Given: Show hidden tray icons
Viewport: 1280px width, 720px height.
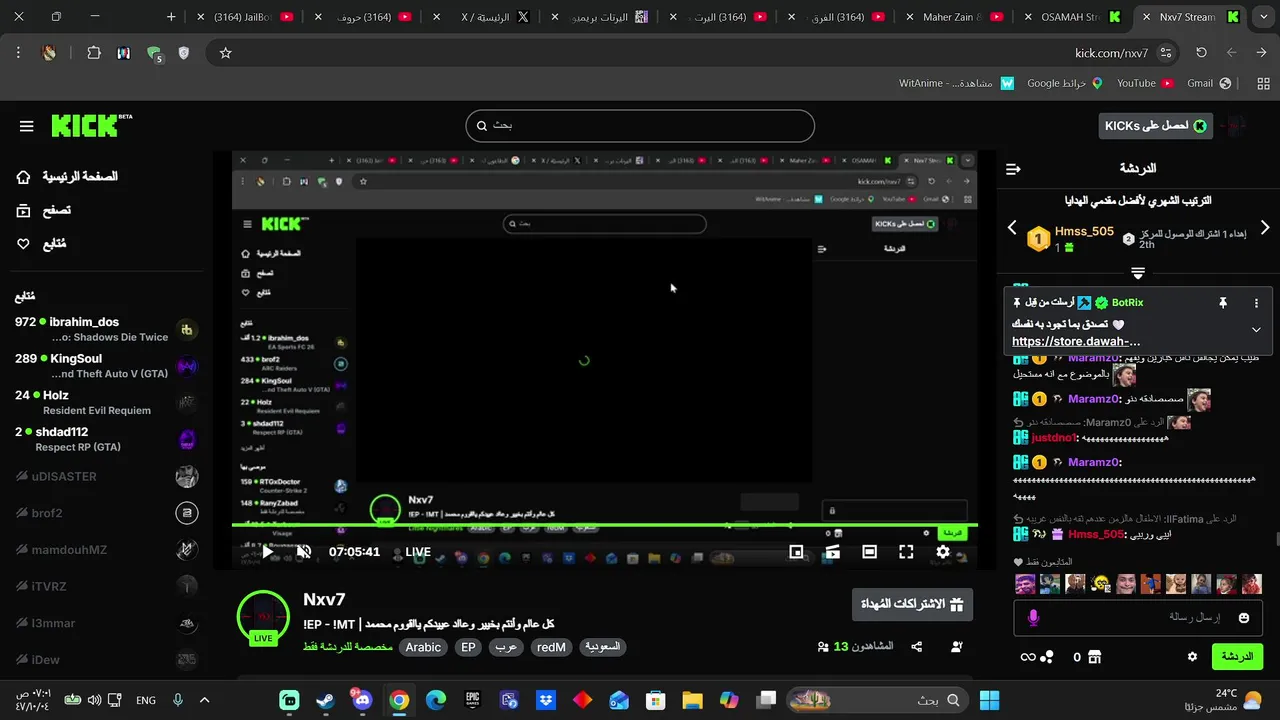Looking at the screenshot, I should point(204,700).
